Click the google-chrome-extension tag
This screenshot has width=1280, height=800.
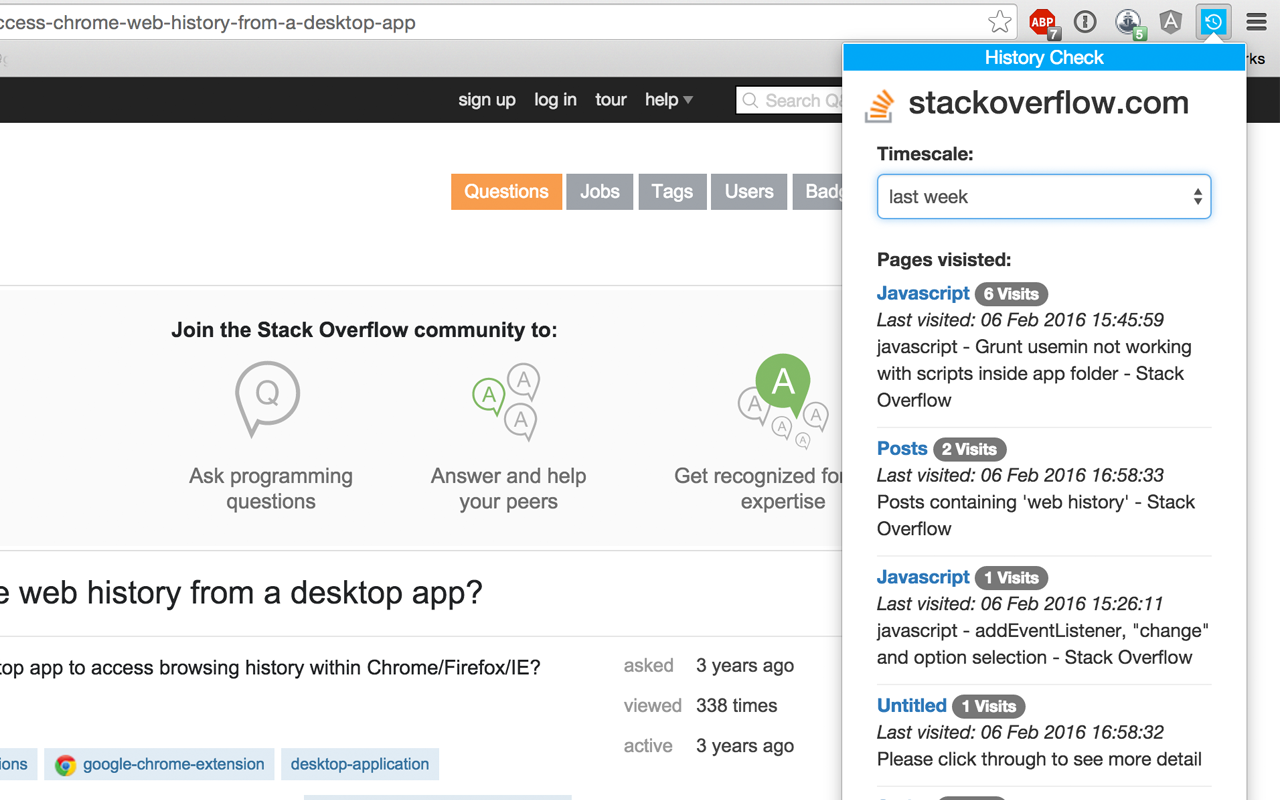[160, 765]
